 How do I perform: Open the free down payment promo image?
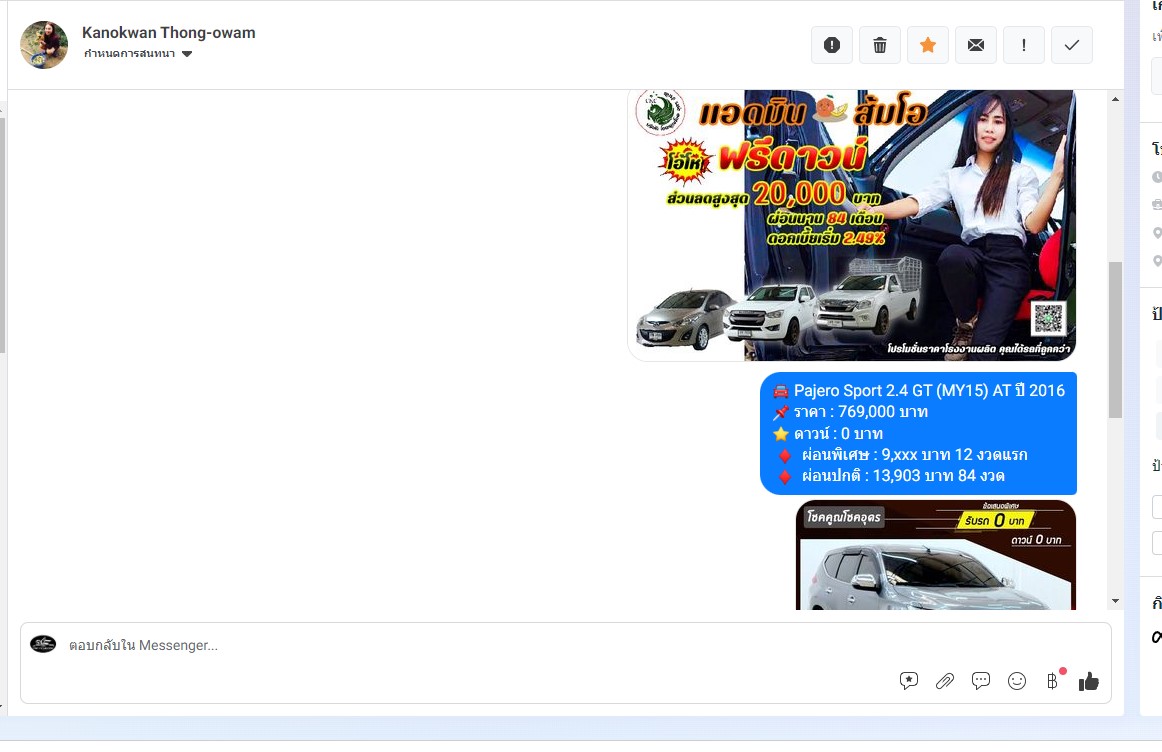point(851,225)
